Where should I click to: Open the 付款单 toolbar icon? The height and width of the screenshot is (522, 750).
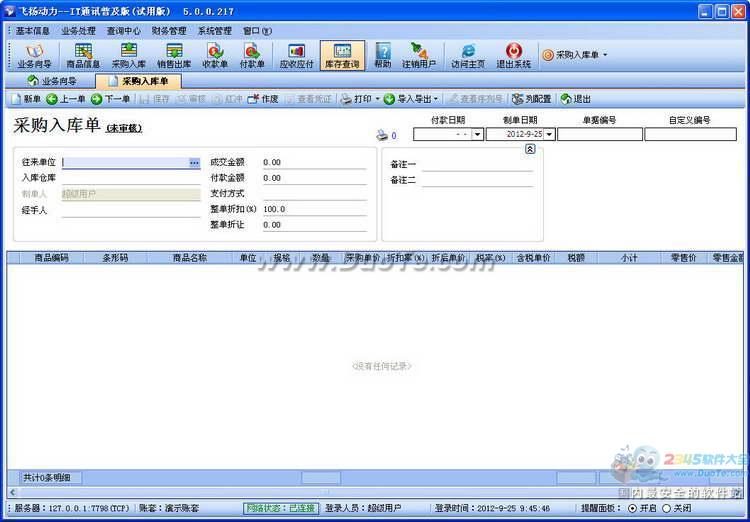[x=252, y=55]
